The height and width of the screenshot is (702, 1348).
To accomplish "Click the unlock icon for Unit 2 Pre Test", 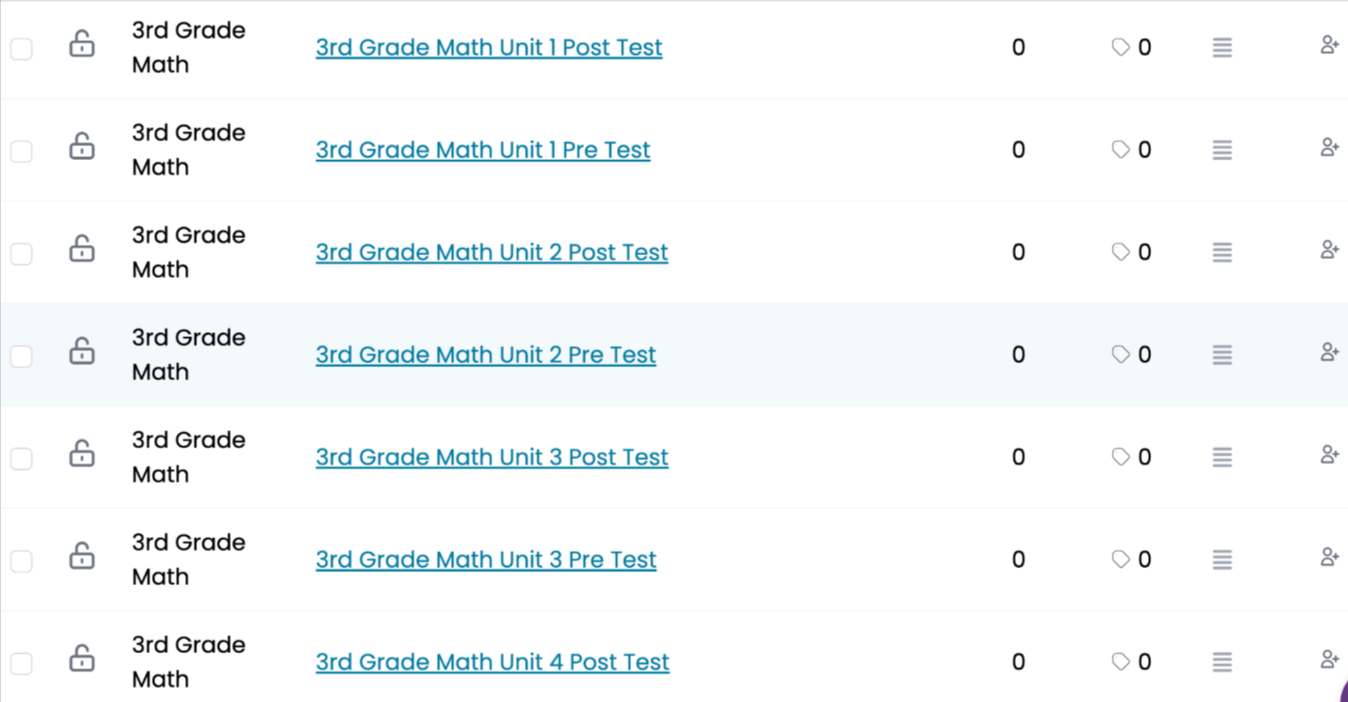I will pyautogui.click(x=82, y=351).
